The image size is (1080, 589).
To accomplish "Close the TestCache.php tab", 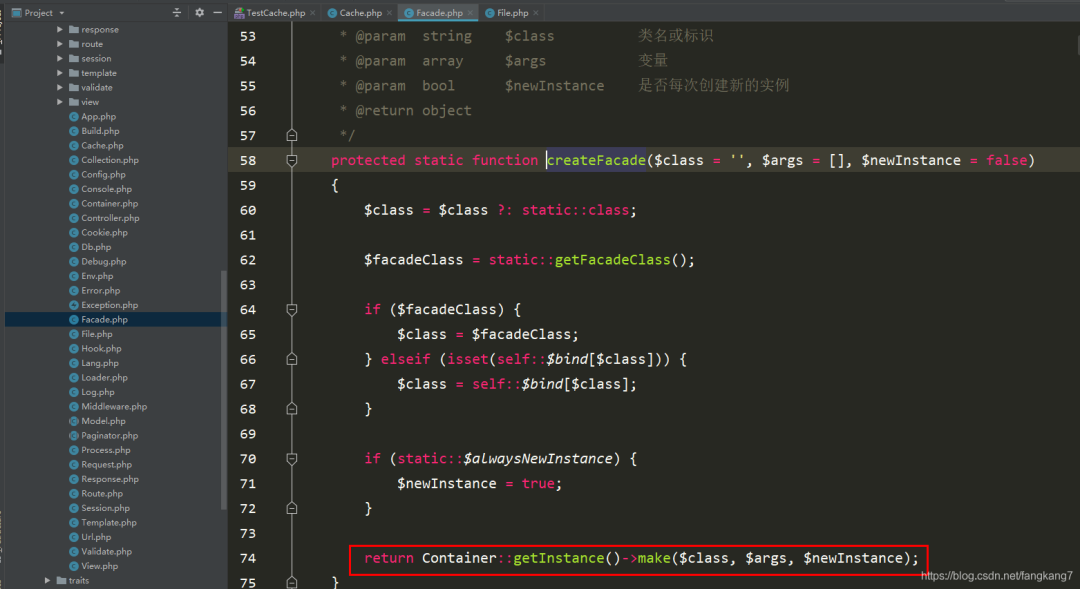I will (x=311, y=13).
